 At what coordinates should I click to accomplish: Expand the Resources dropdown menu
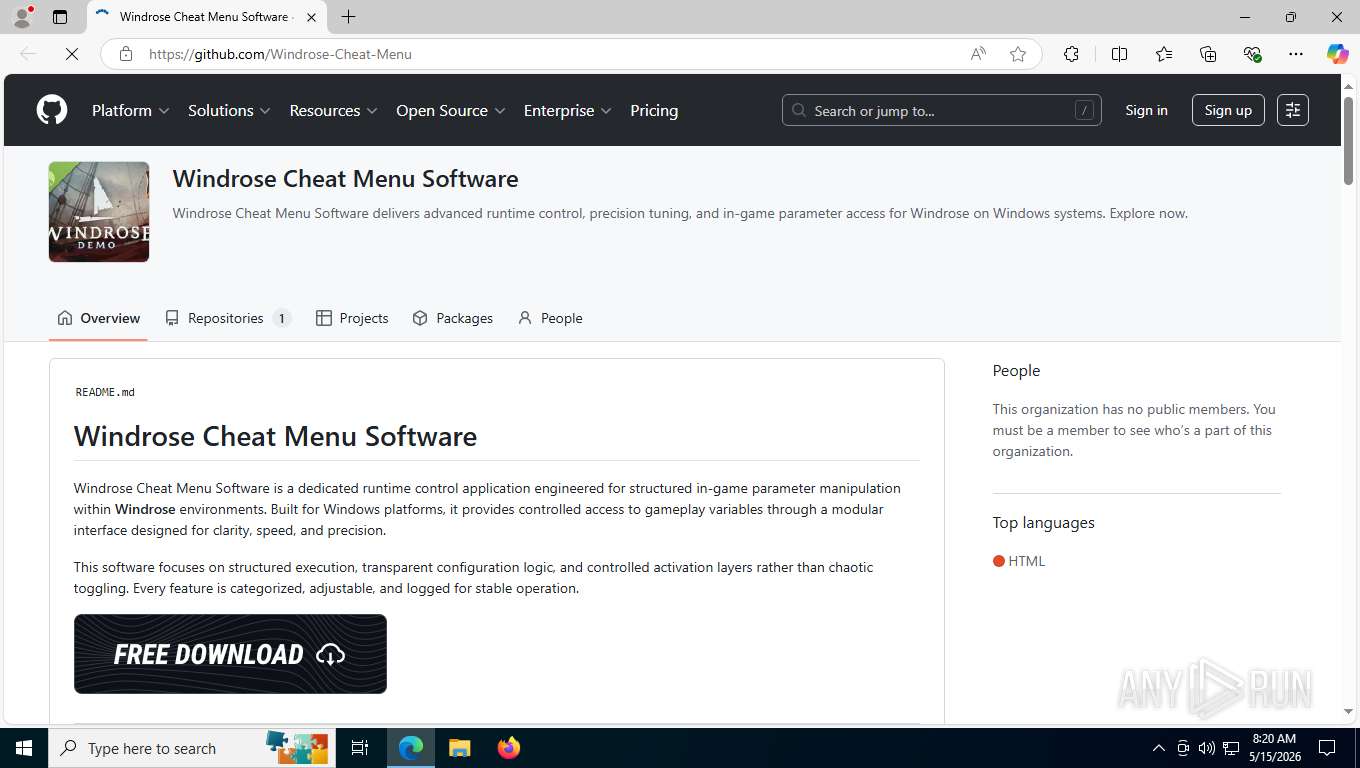point(333,110)
